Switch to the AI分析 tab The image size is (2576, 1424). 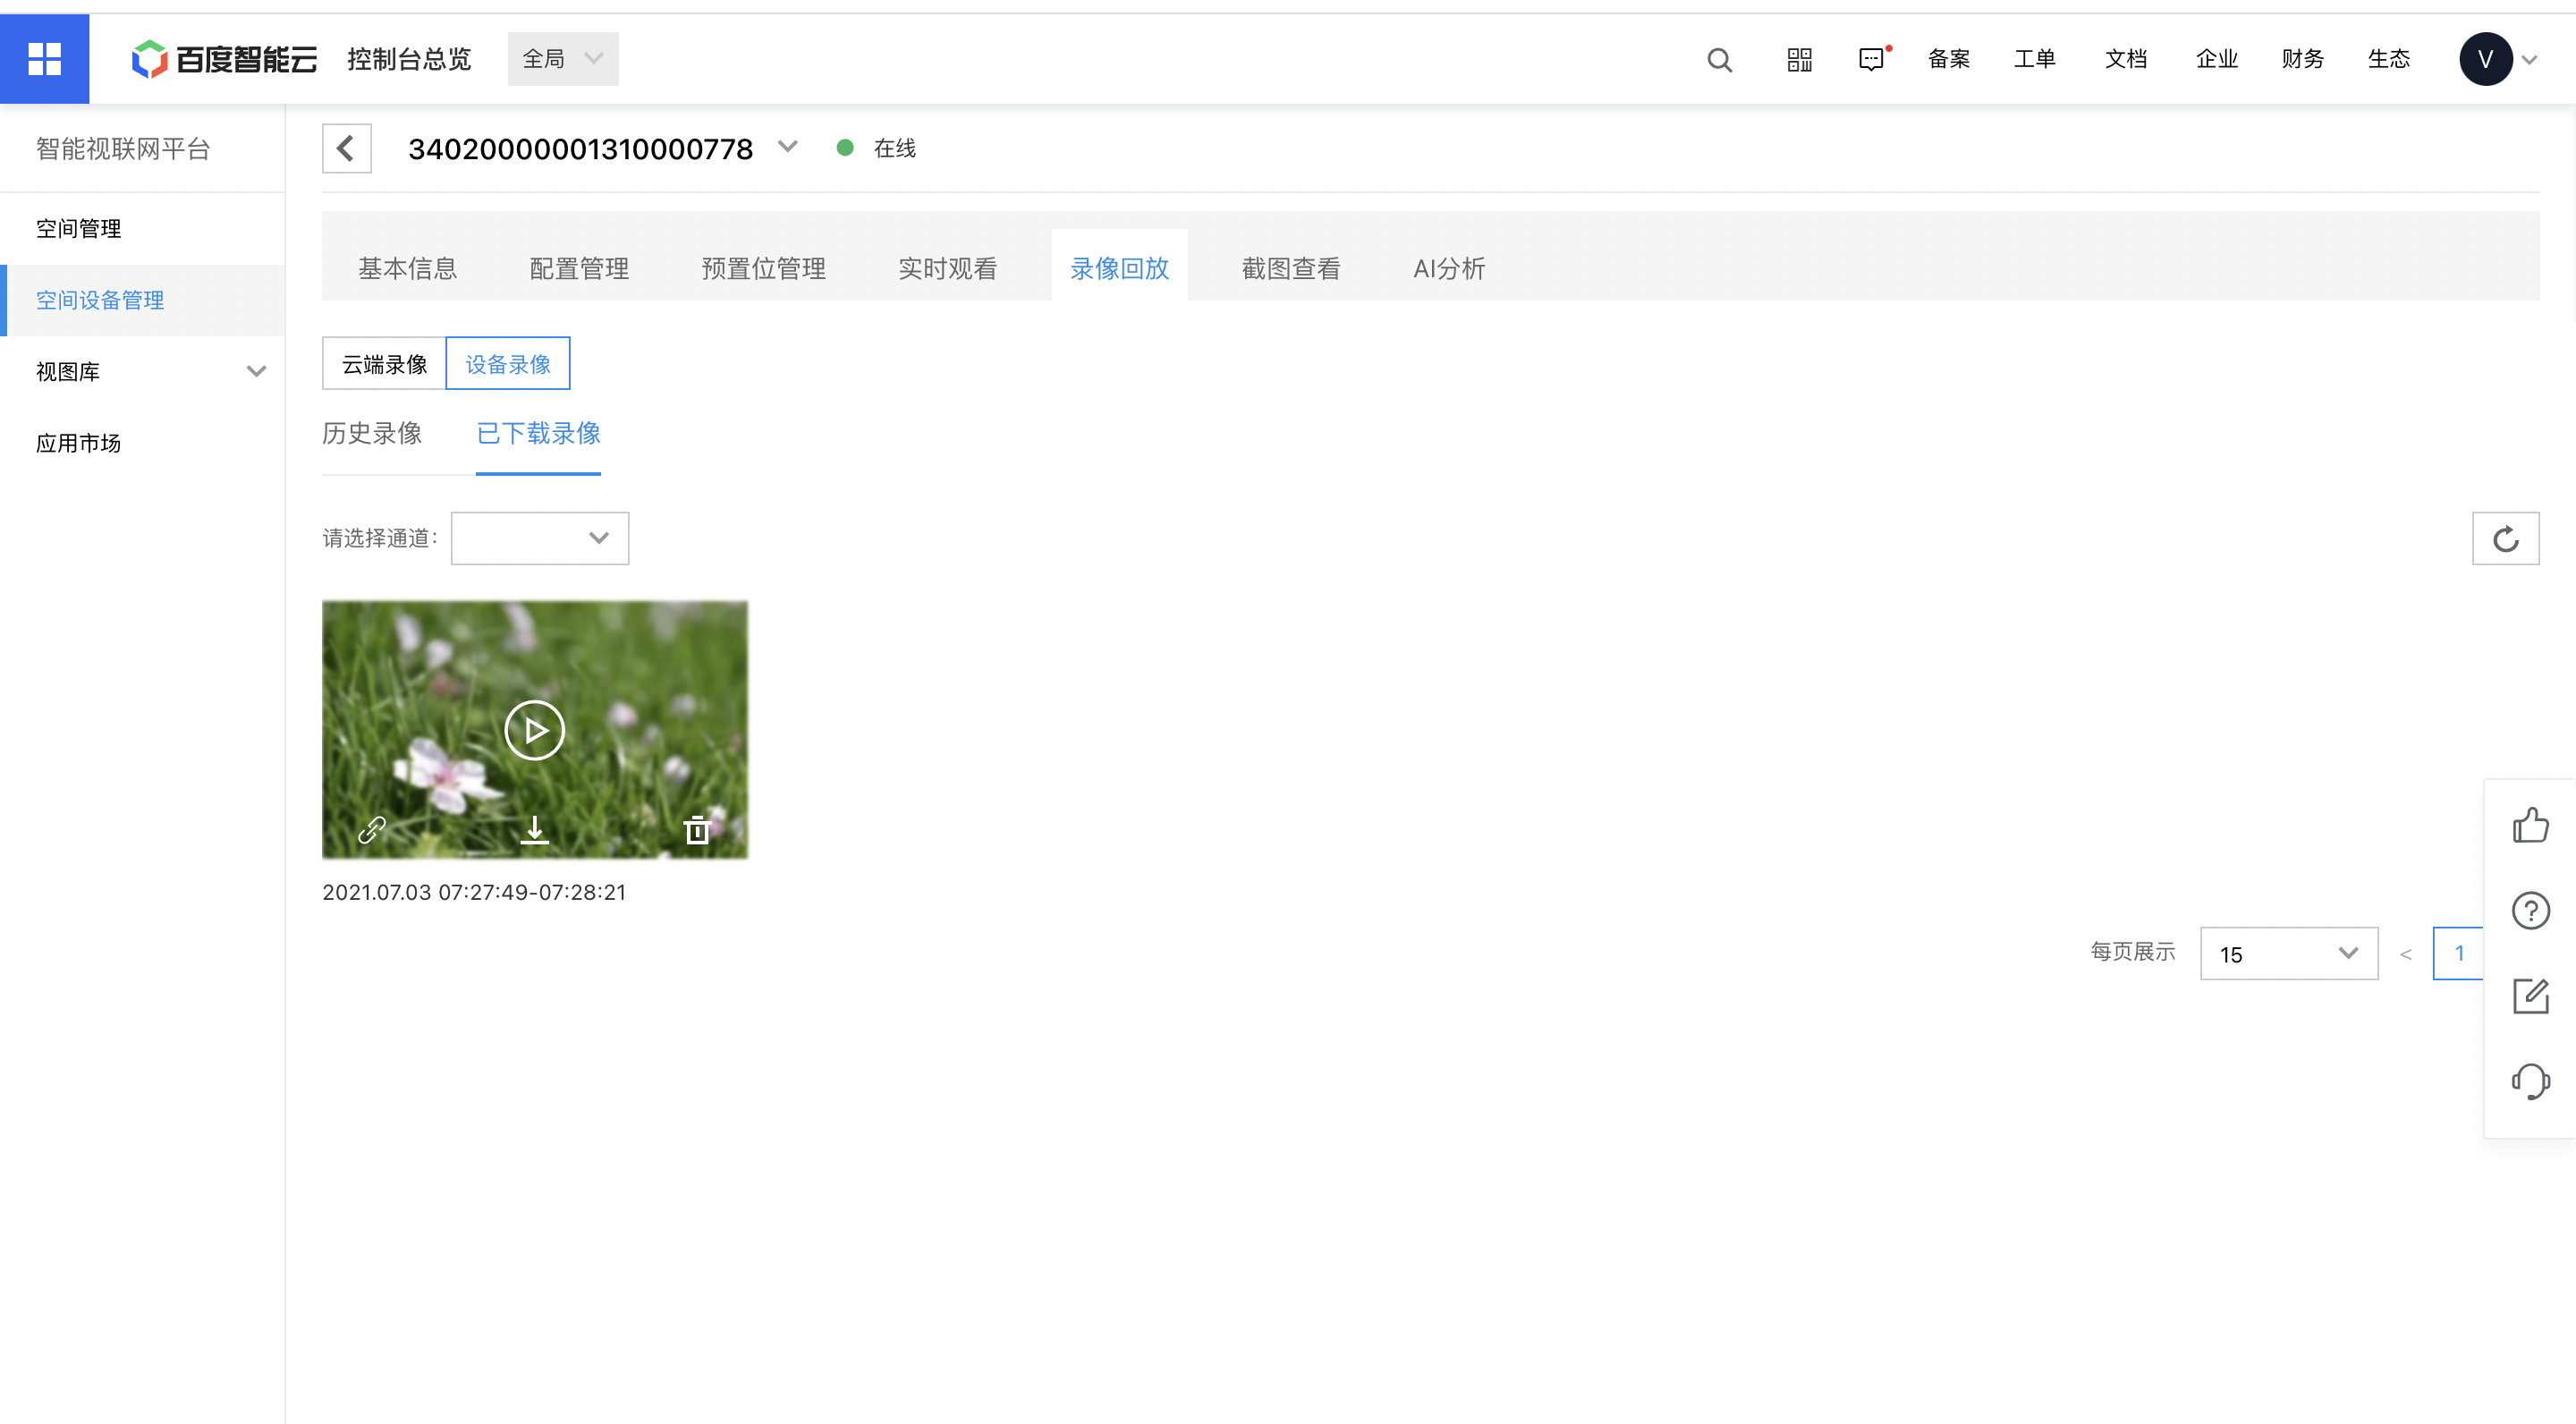(x=1448, y=268)
